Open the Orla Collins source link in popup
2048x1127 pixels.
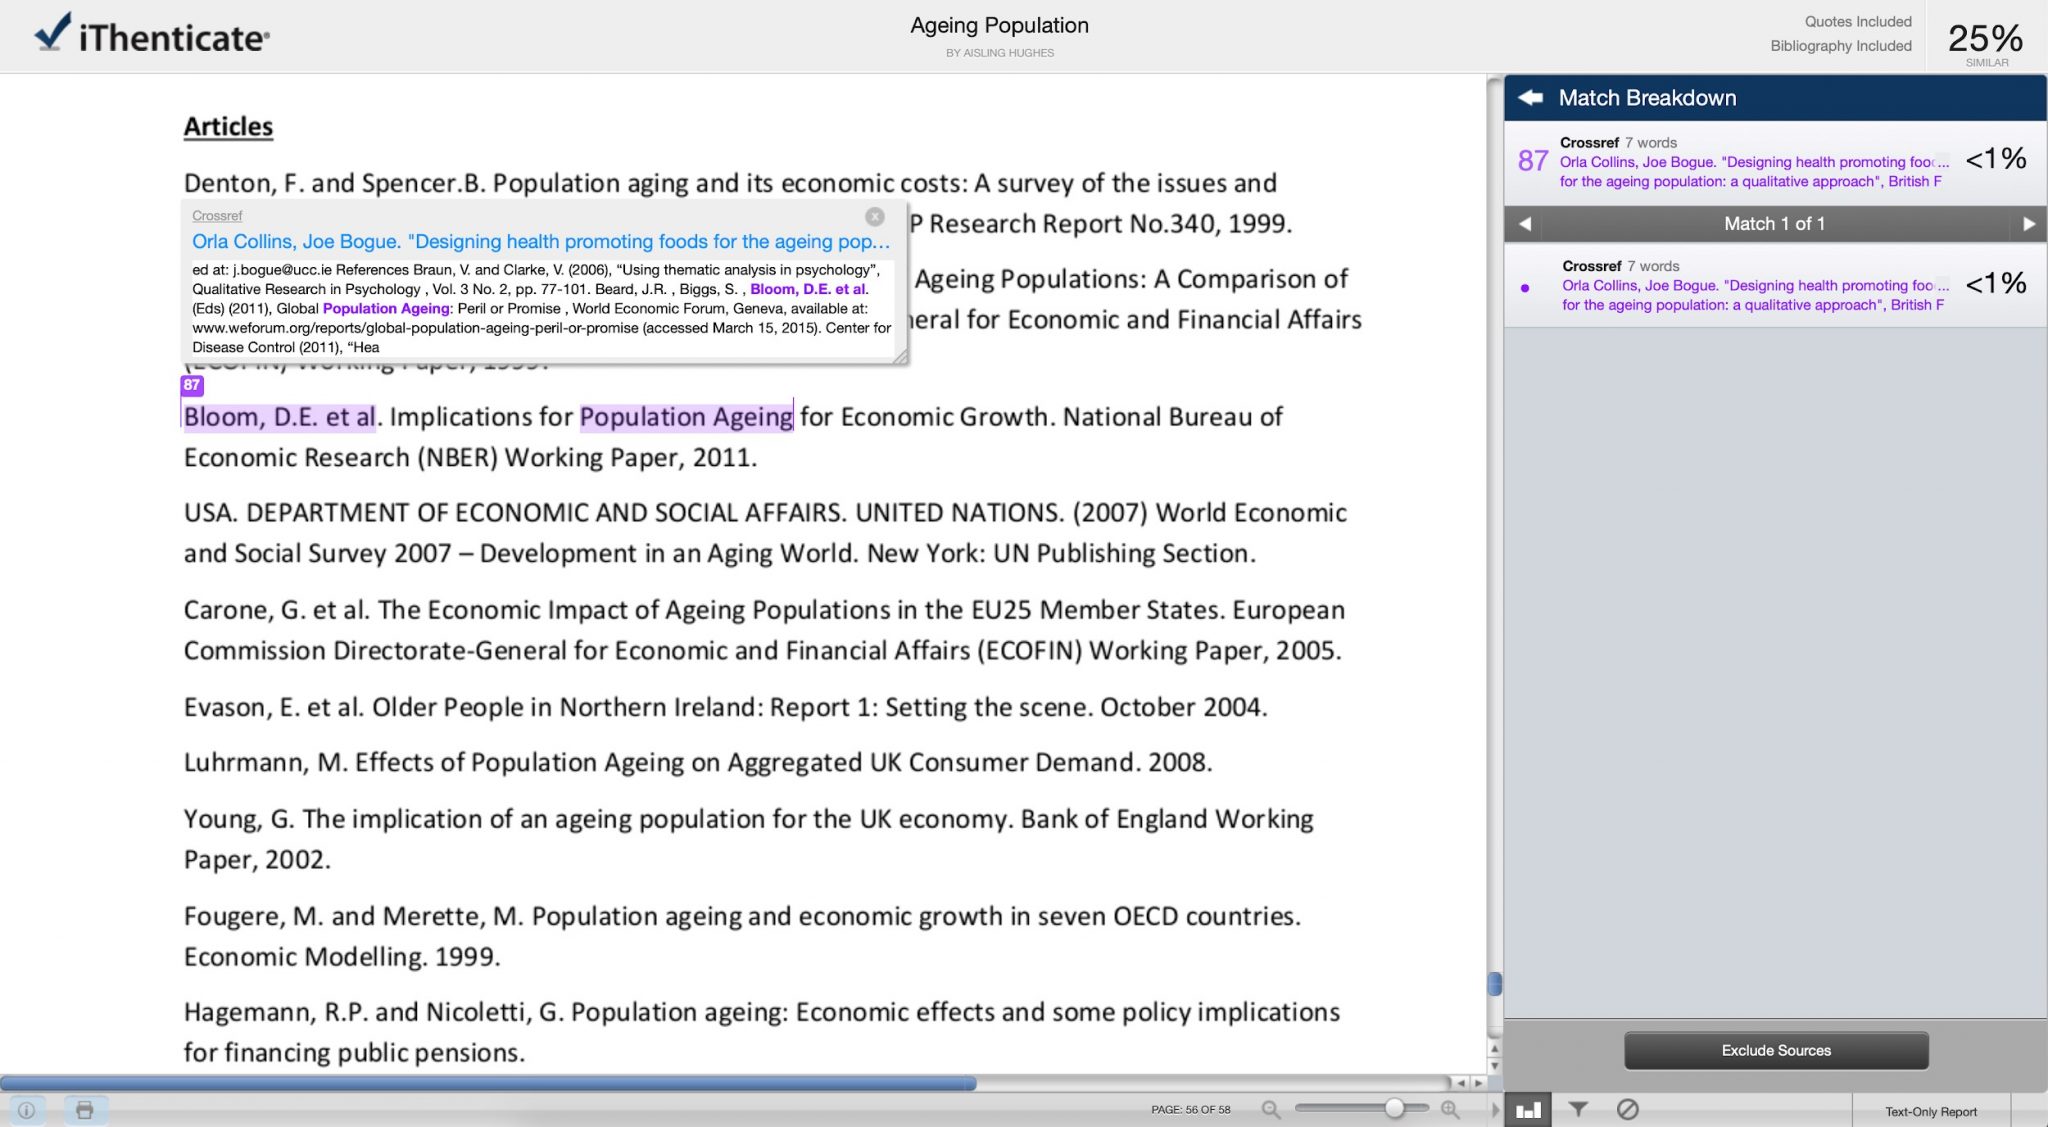click(x=540, y=242)
